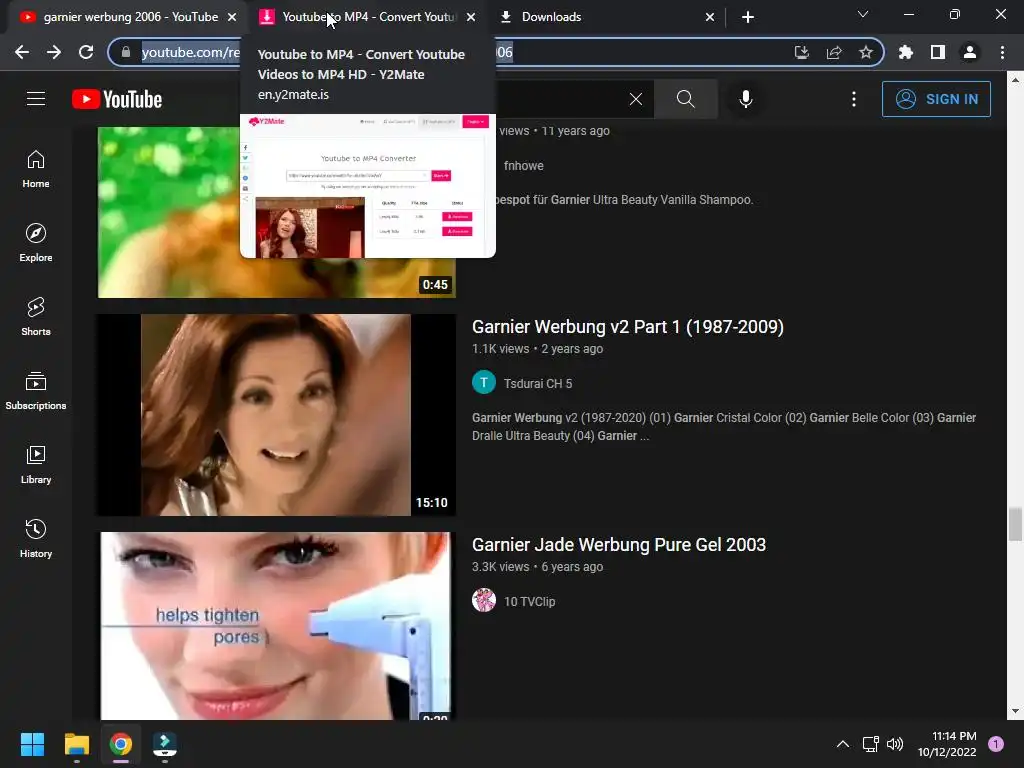Open Home in the YouTube sidebar
This screenshot has width=1024, height=768.
tap(36, 169)
